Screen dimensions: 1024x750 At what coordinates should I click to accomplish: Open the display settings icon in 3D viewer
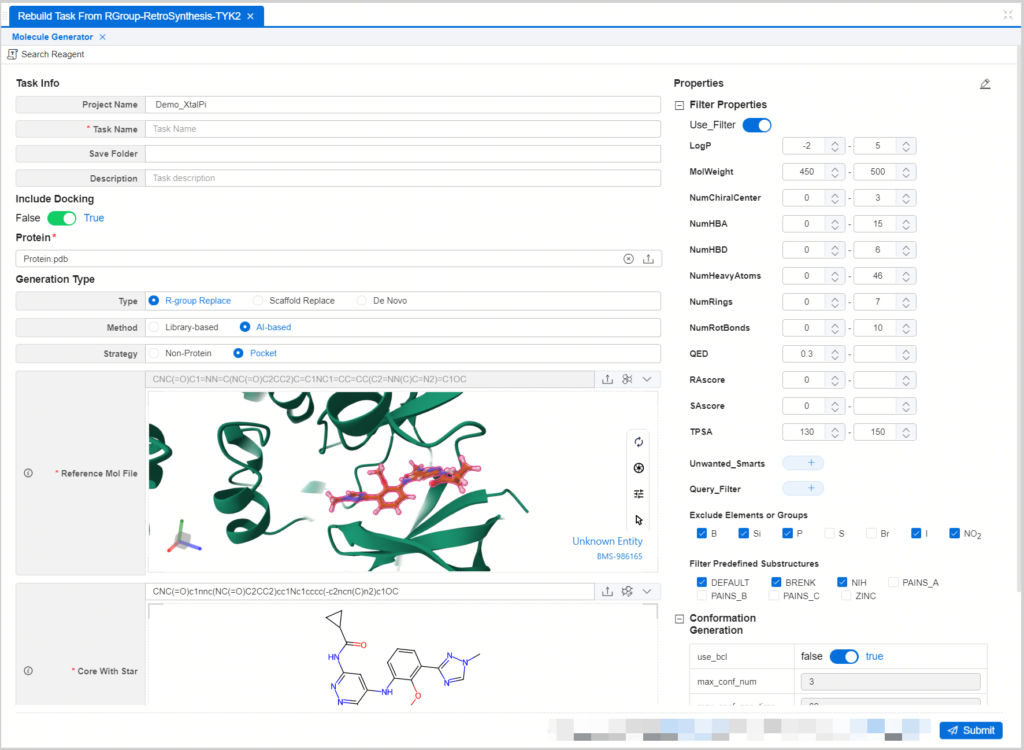pos(640,493)
